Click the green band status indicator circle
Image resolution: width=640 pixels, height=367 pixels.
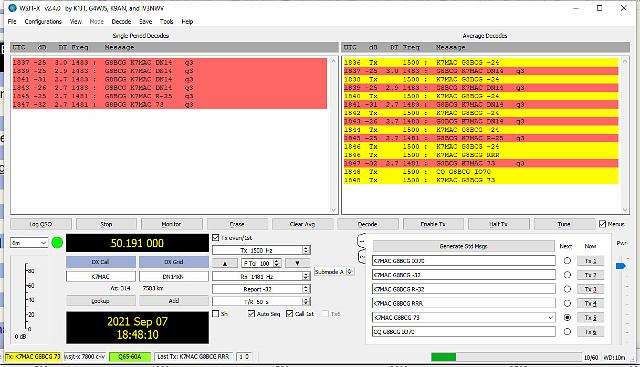click(x=57, y=243)
